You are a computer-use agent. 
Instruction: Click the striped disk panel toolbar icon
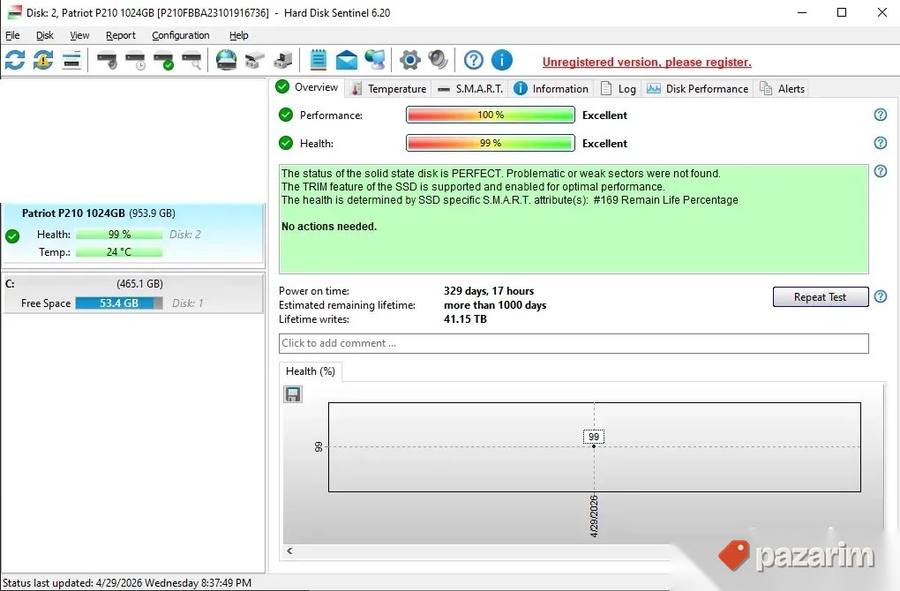[72, 60]
